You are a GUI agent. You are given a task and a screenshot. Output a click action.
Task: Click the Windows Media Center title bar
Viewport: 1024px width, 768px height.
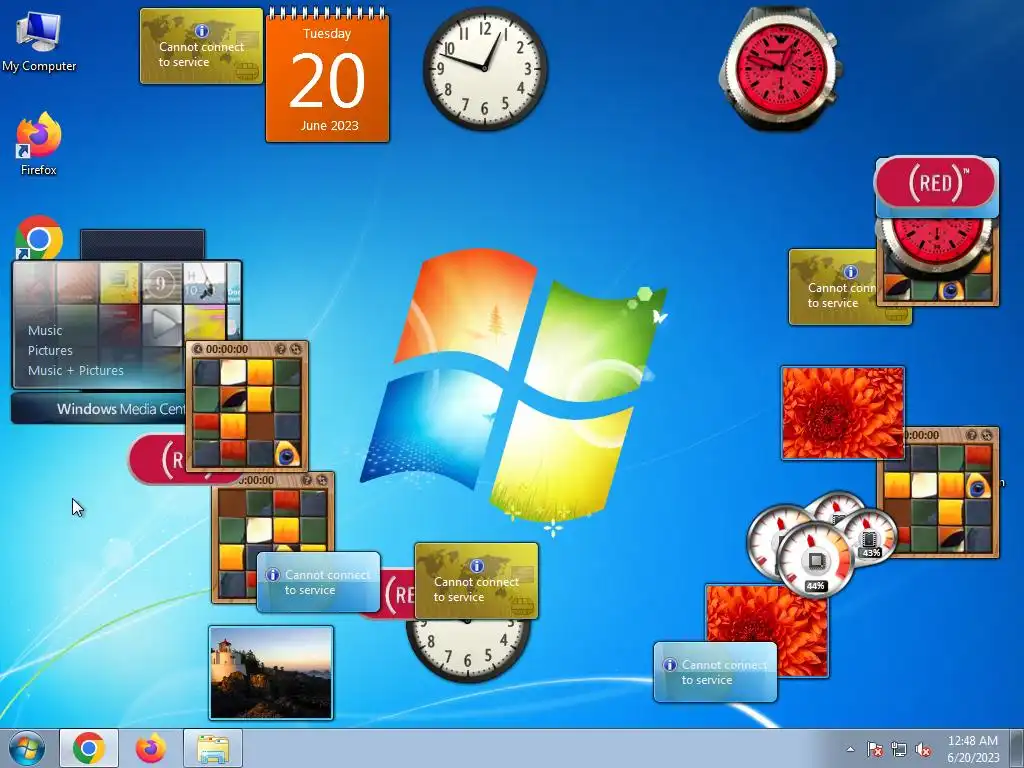click(x=98, y=409)
